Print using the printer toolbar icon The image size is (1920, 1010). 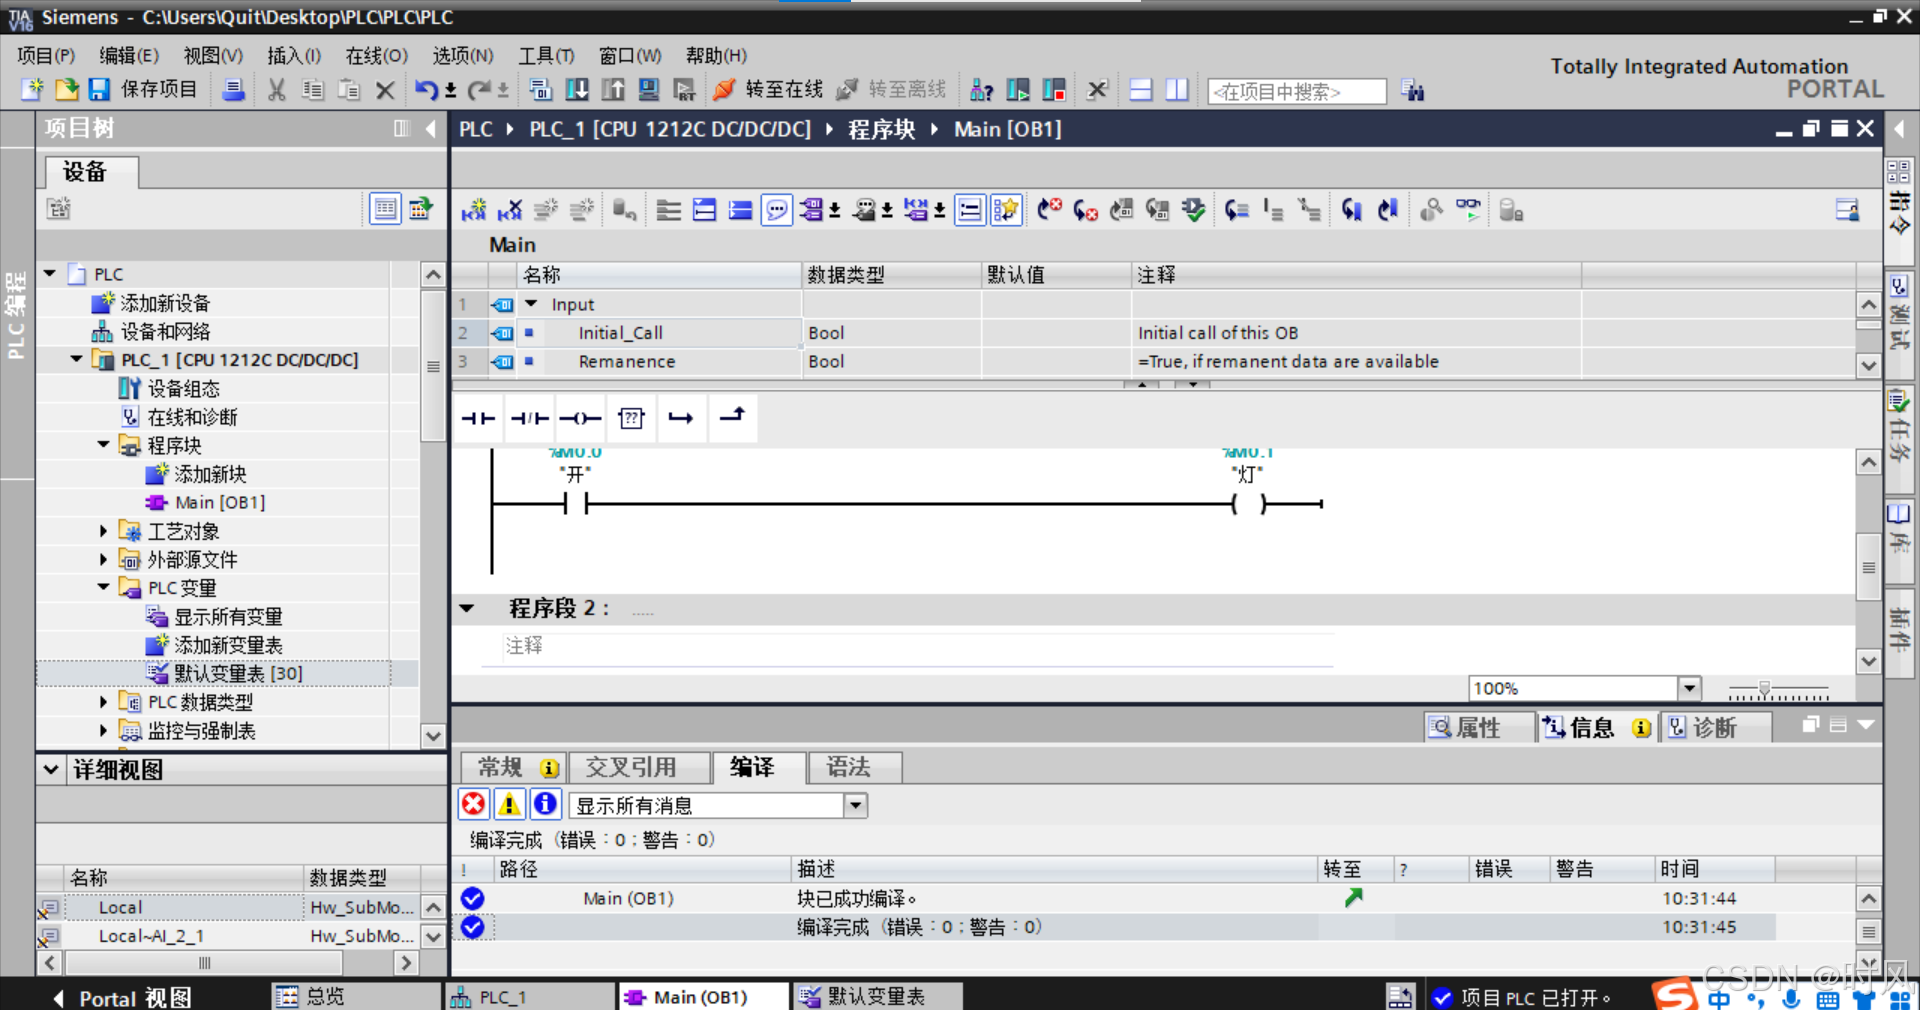[x=233, y=90]
